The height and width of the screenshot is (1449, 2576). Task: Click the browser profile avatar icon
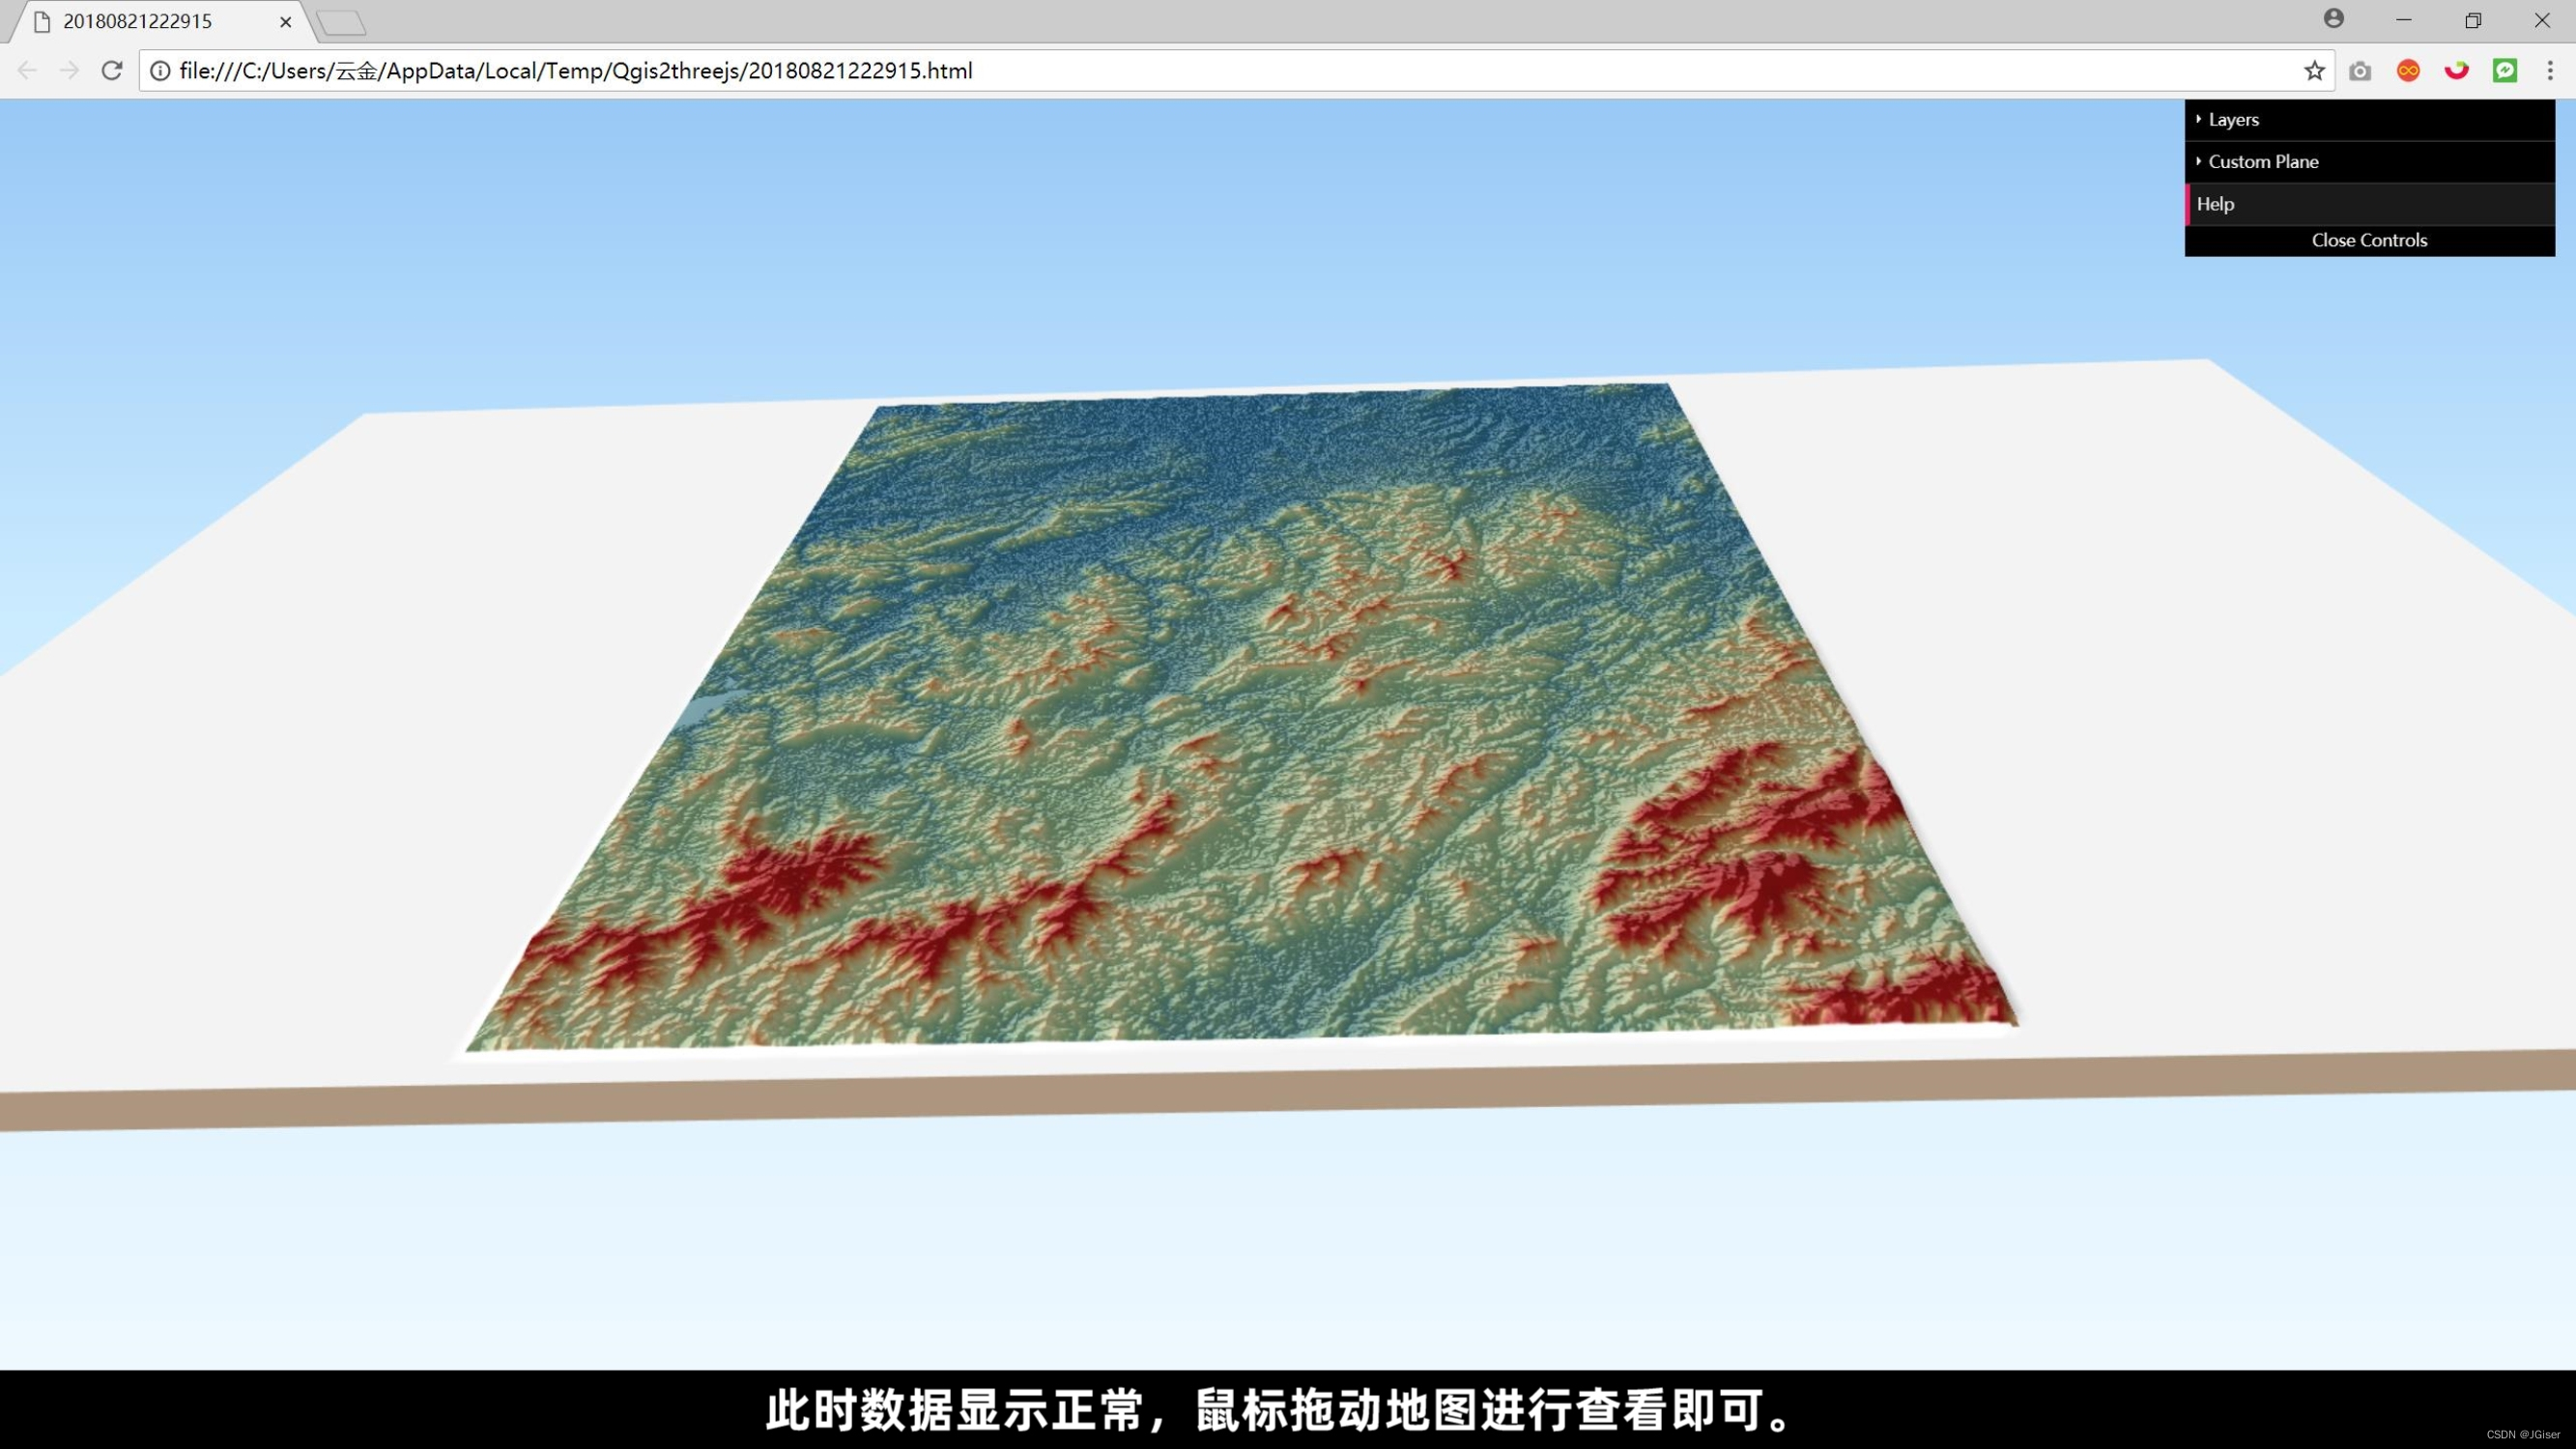[x=2334, y=19]
